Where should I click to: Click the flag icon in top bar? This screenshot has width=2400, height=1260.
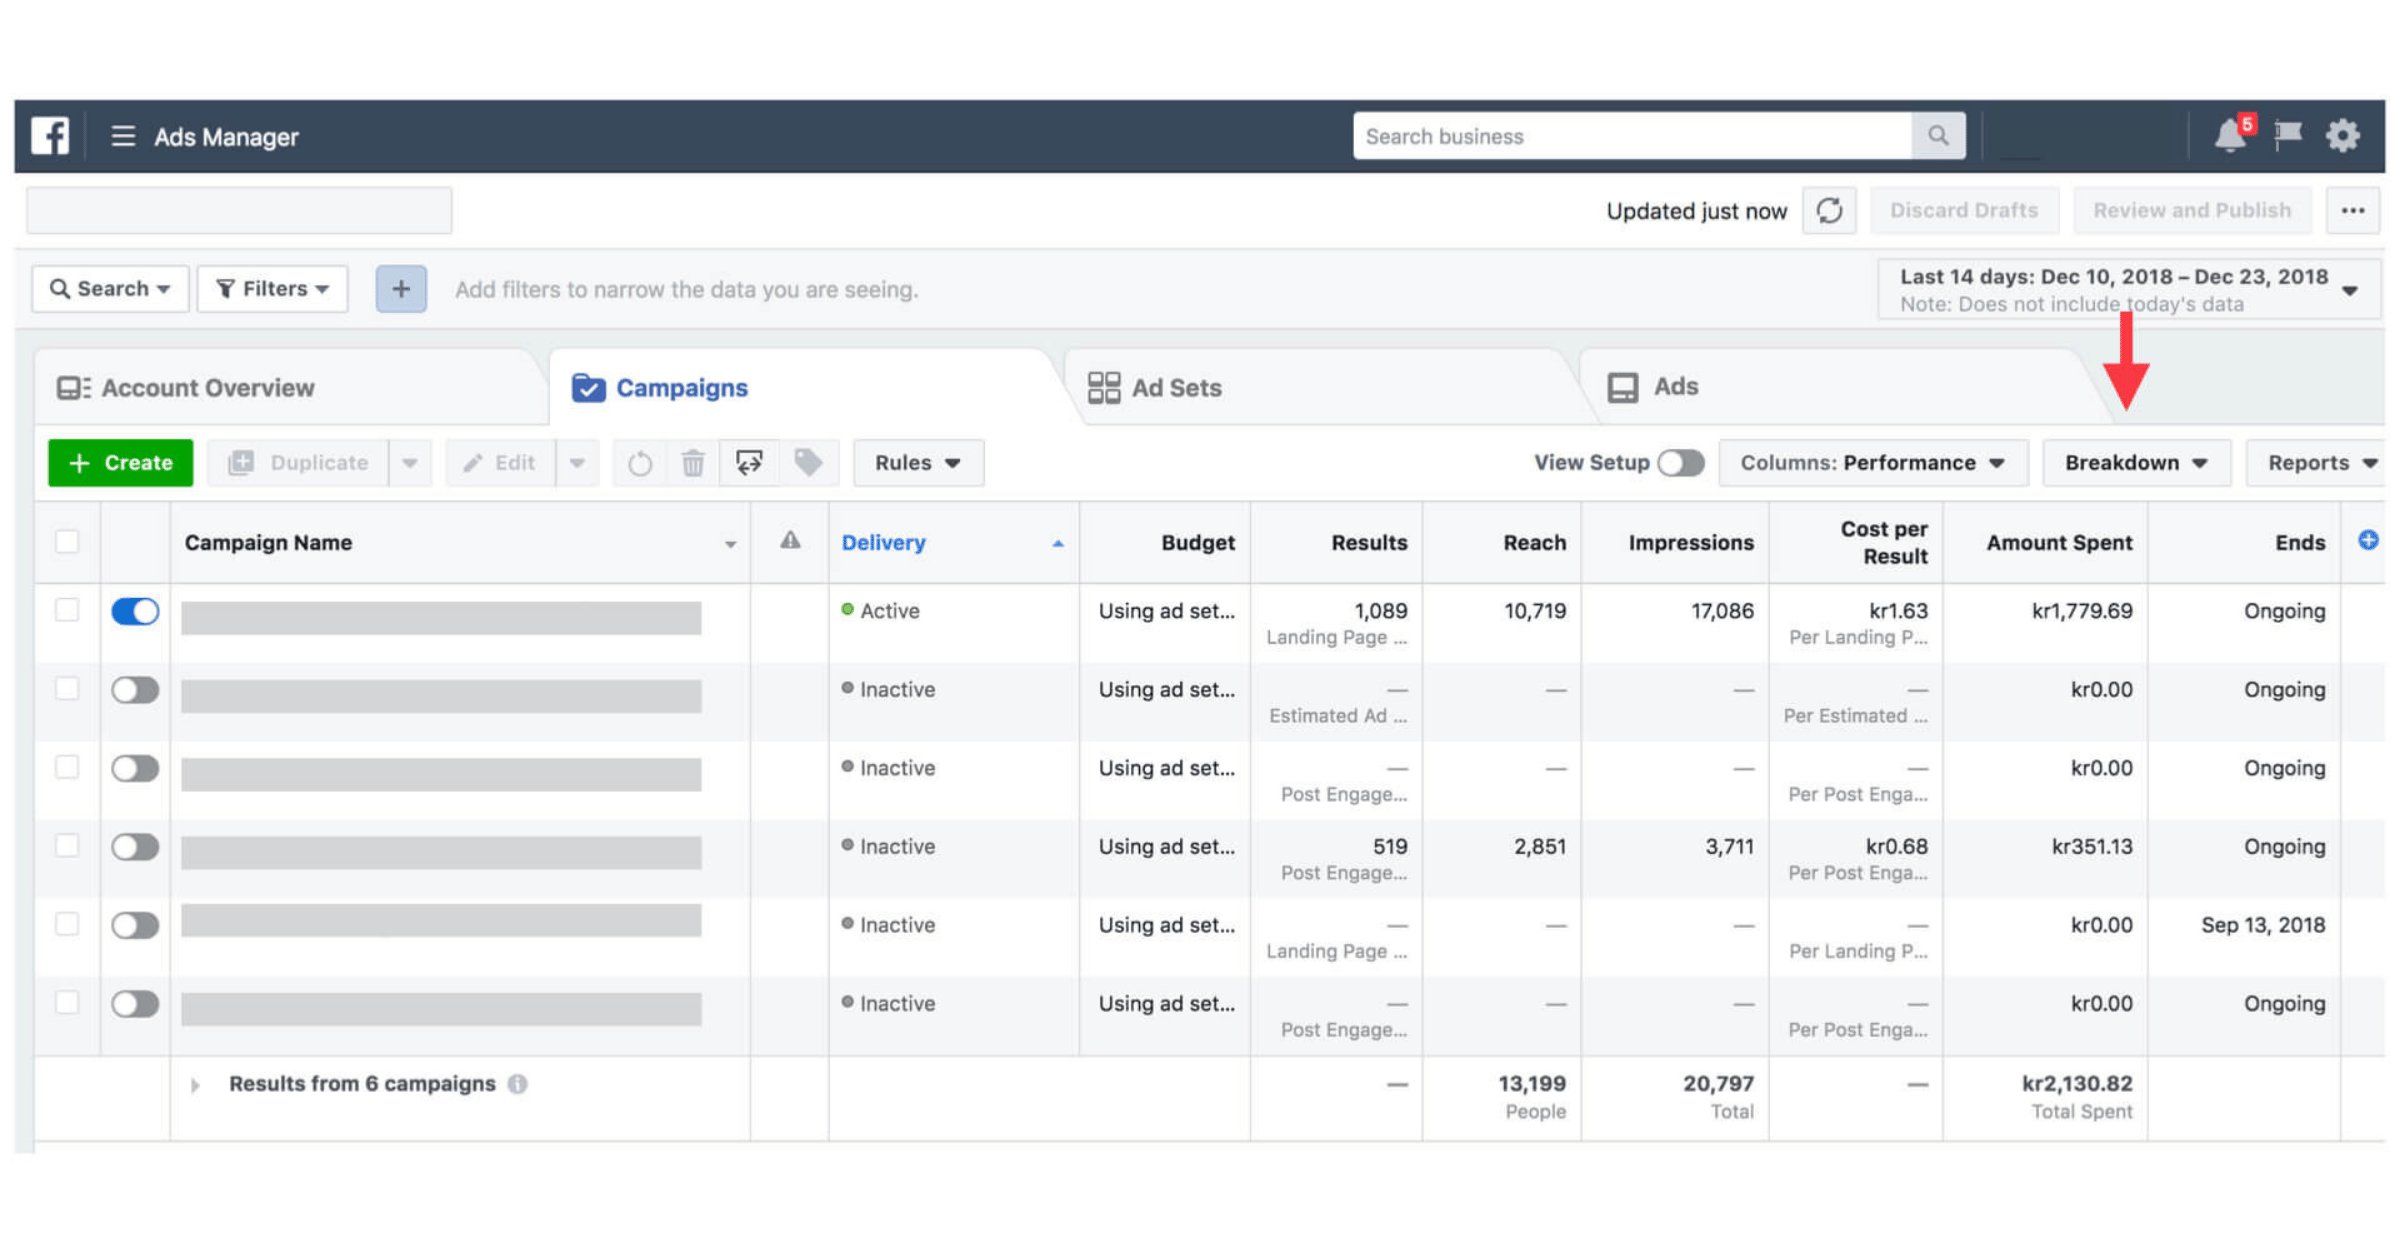(x=2288, y=134)
